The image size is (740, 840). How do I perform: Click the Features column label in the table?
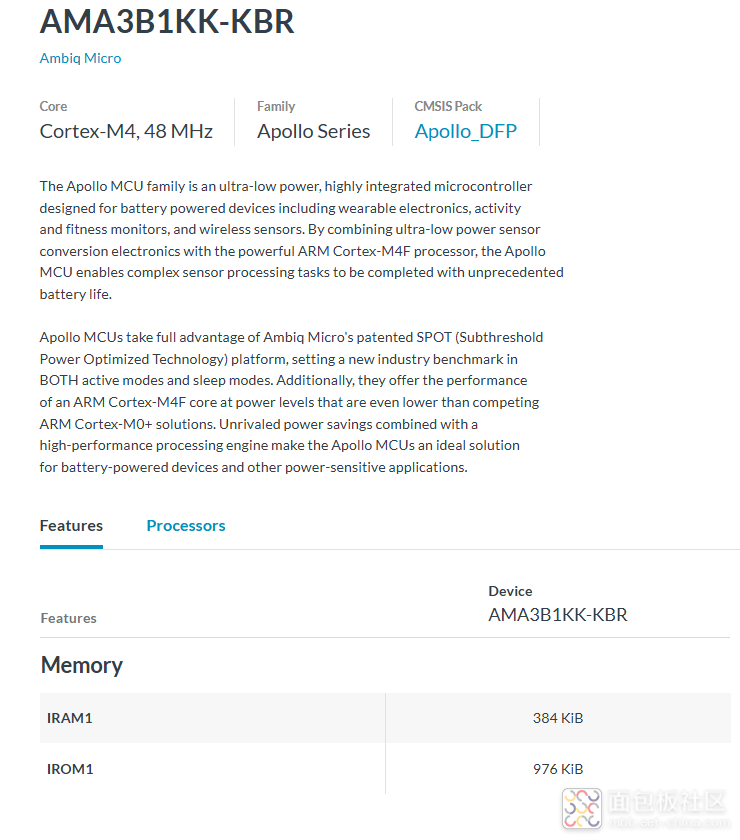click(x=68, y=618)
